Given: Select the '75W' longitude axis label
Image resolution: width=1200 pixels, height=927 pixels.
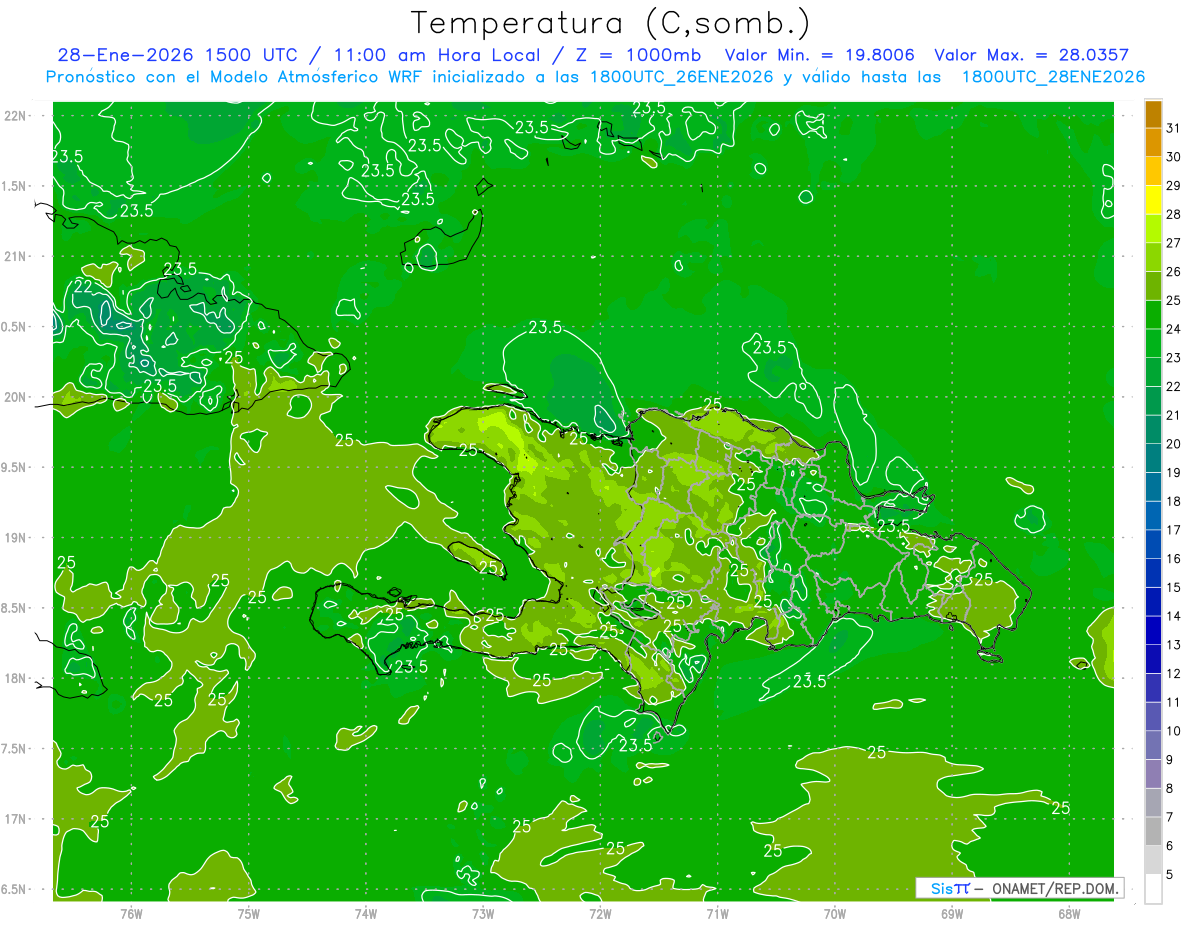Looking at the screenshot, I should pos(249,914).
